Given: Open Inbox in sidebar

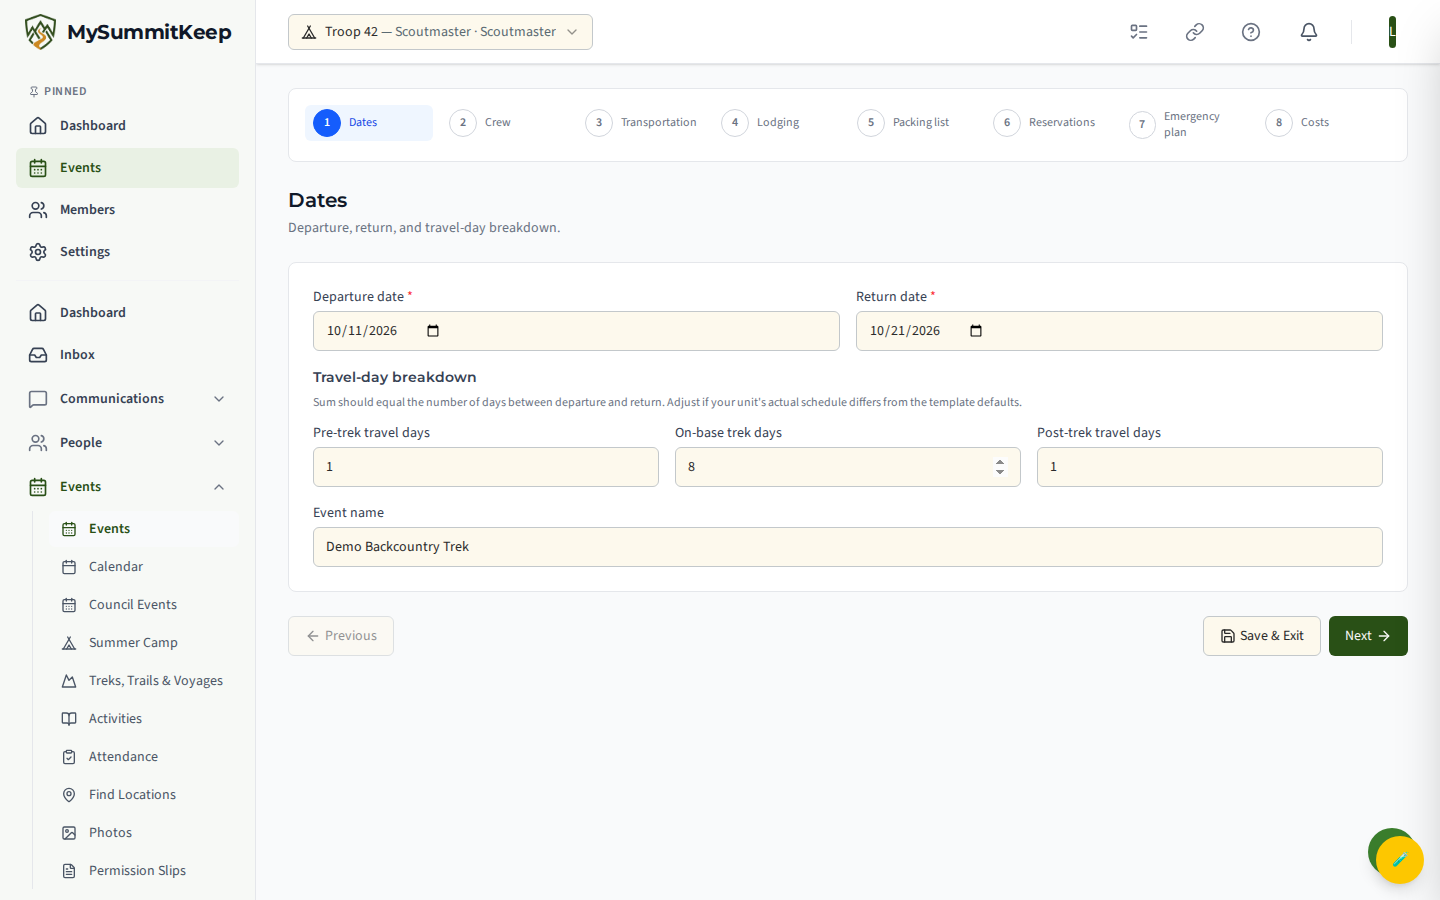Looking at the screenshot, I should (127, 355).
